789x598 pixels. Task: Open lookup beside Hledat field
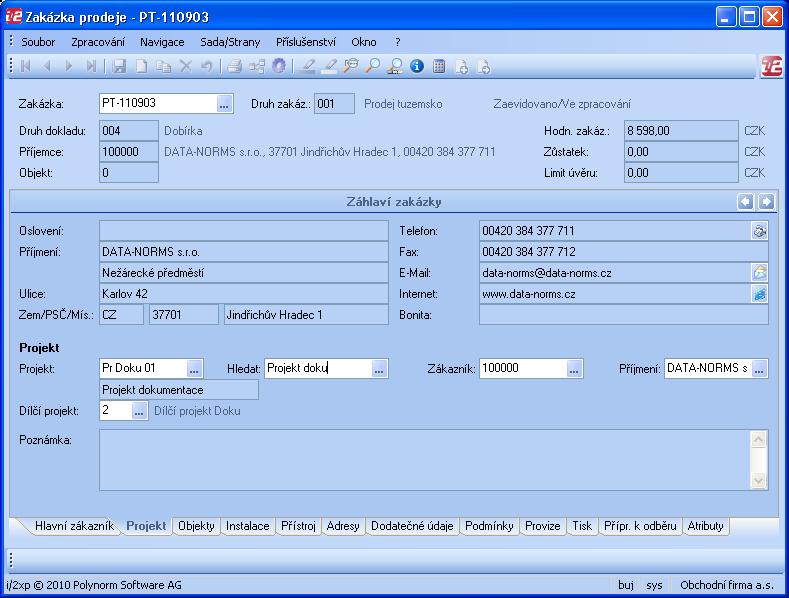pos(379,369)
